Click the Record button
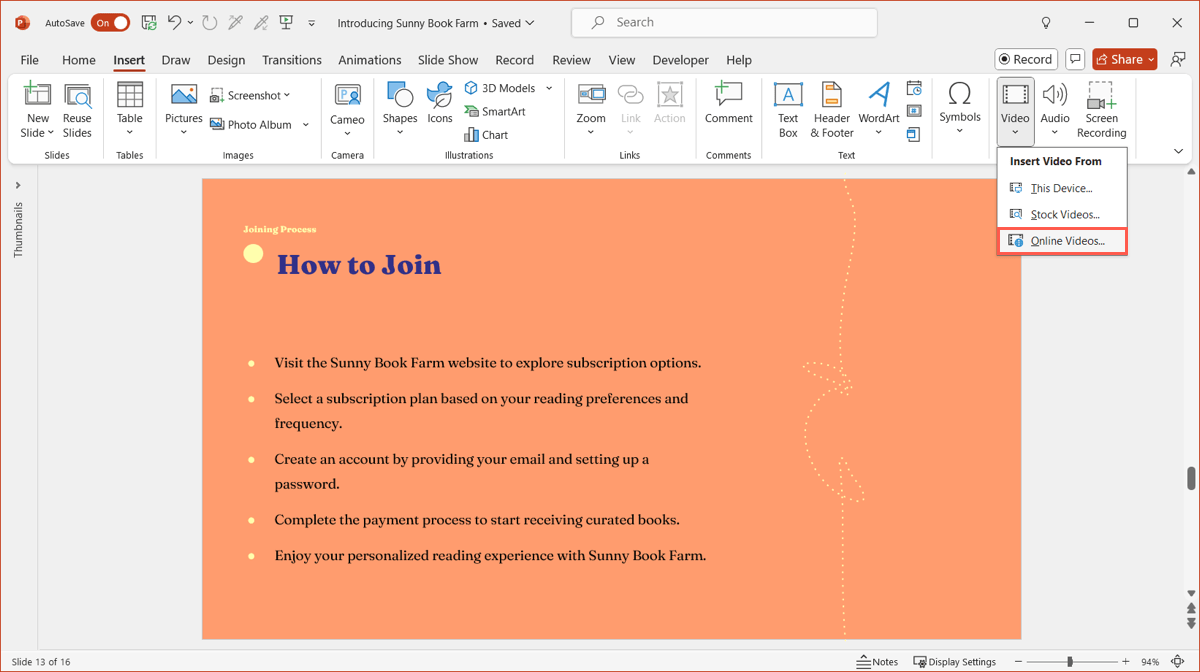Viewport: 1200px width, 672px height. pos(1026,59)
